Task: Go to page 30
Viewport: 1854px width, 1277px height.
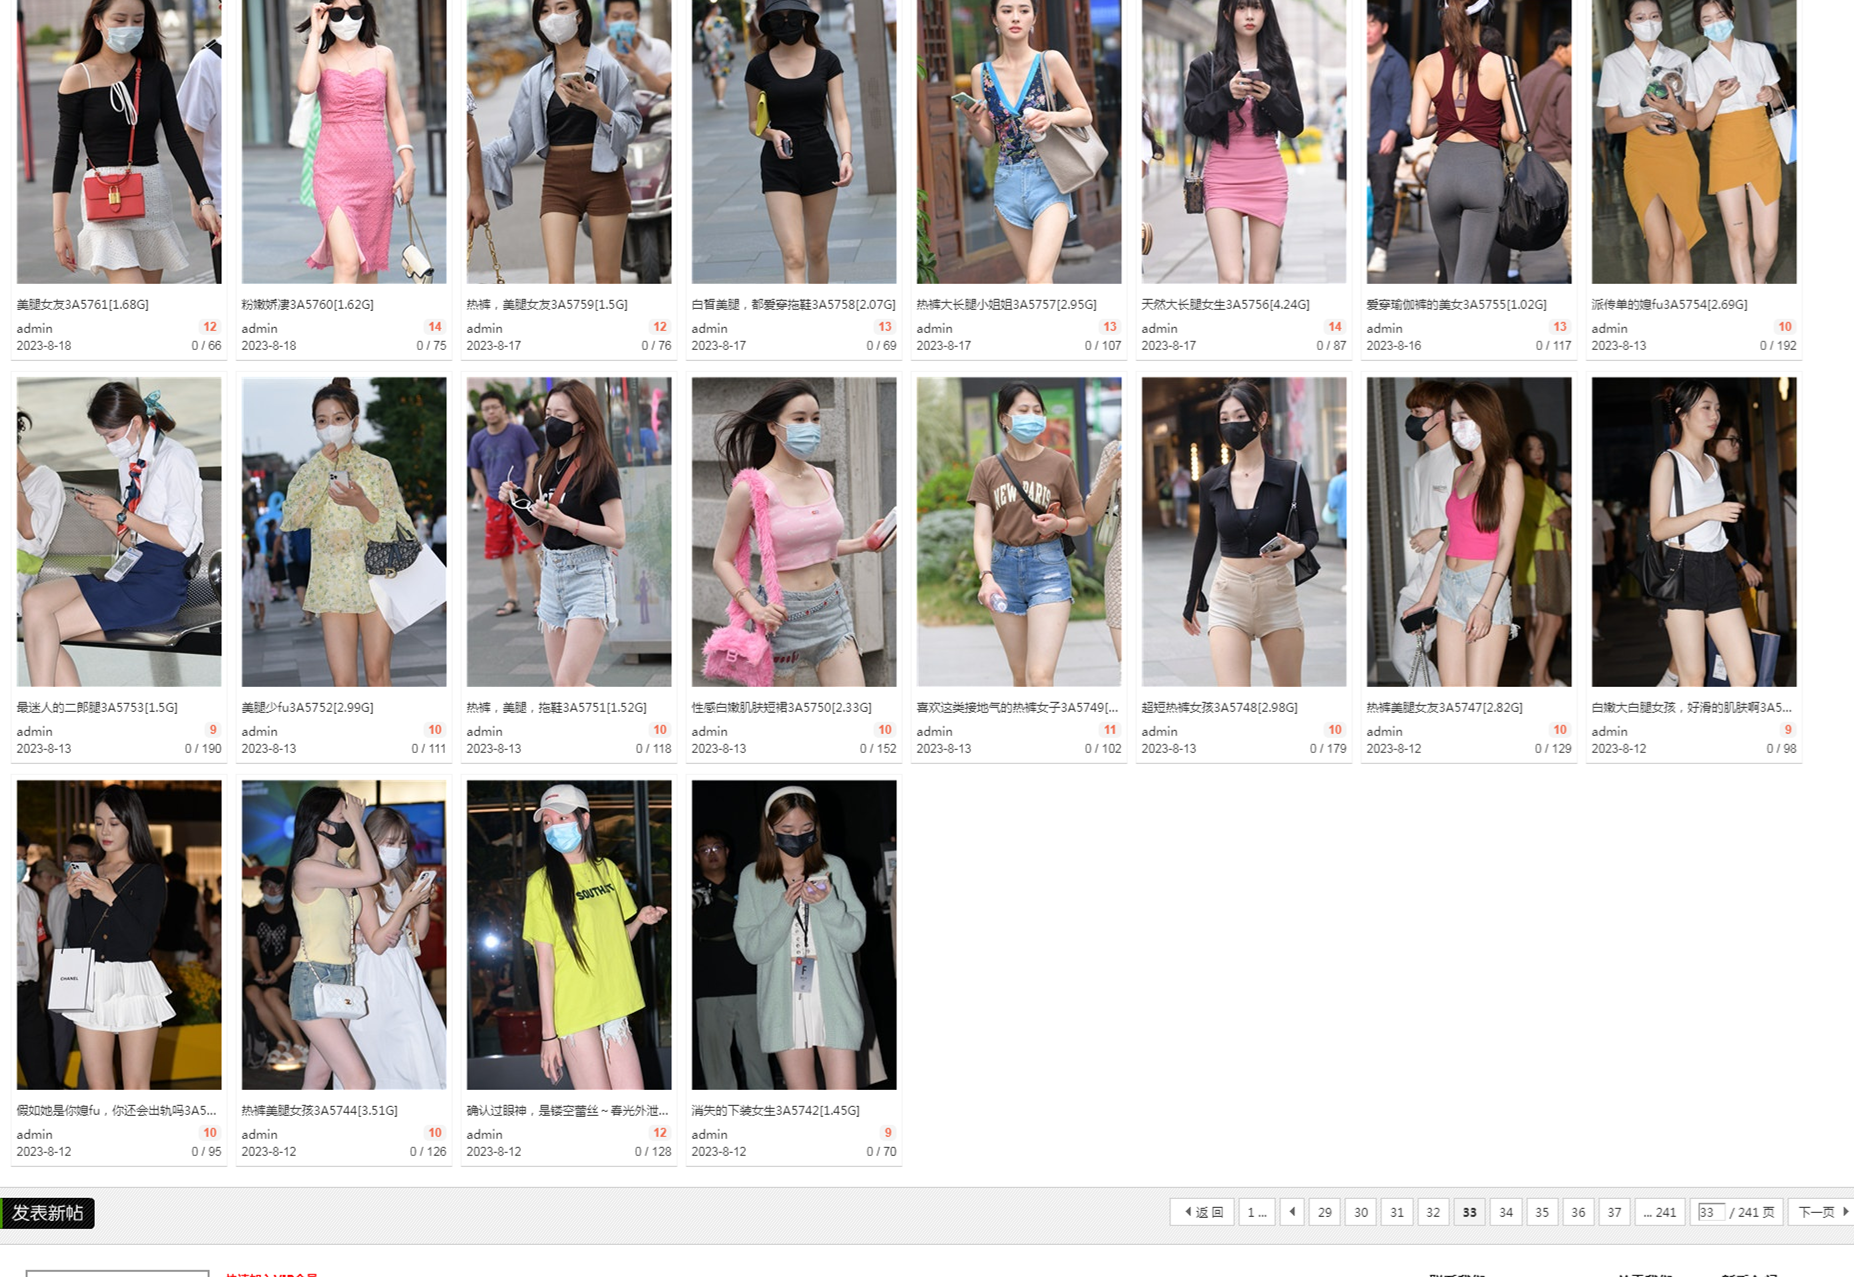Action: pyautogui.click(x=1361, y=1212)
